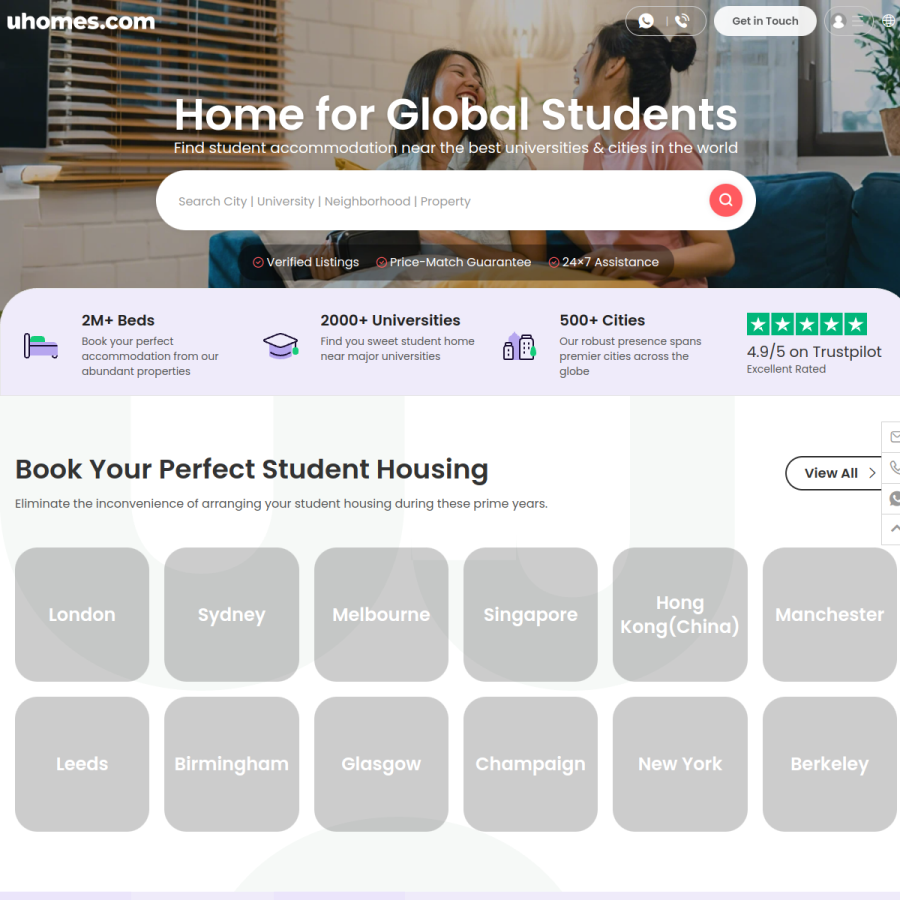This screenshot has width=900, height=900.
Task: Click the 24×7 Assistance badge
Action: tap(604, 262)
